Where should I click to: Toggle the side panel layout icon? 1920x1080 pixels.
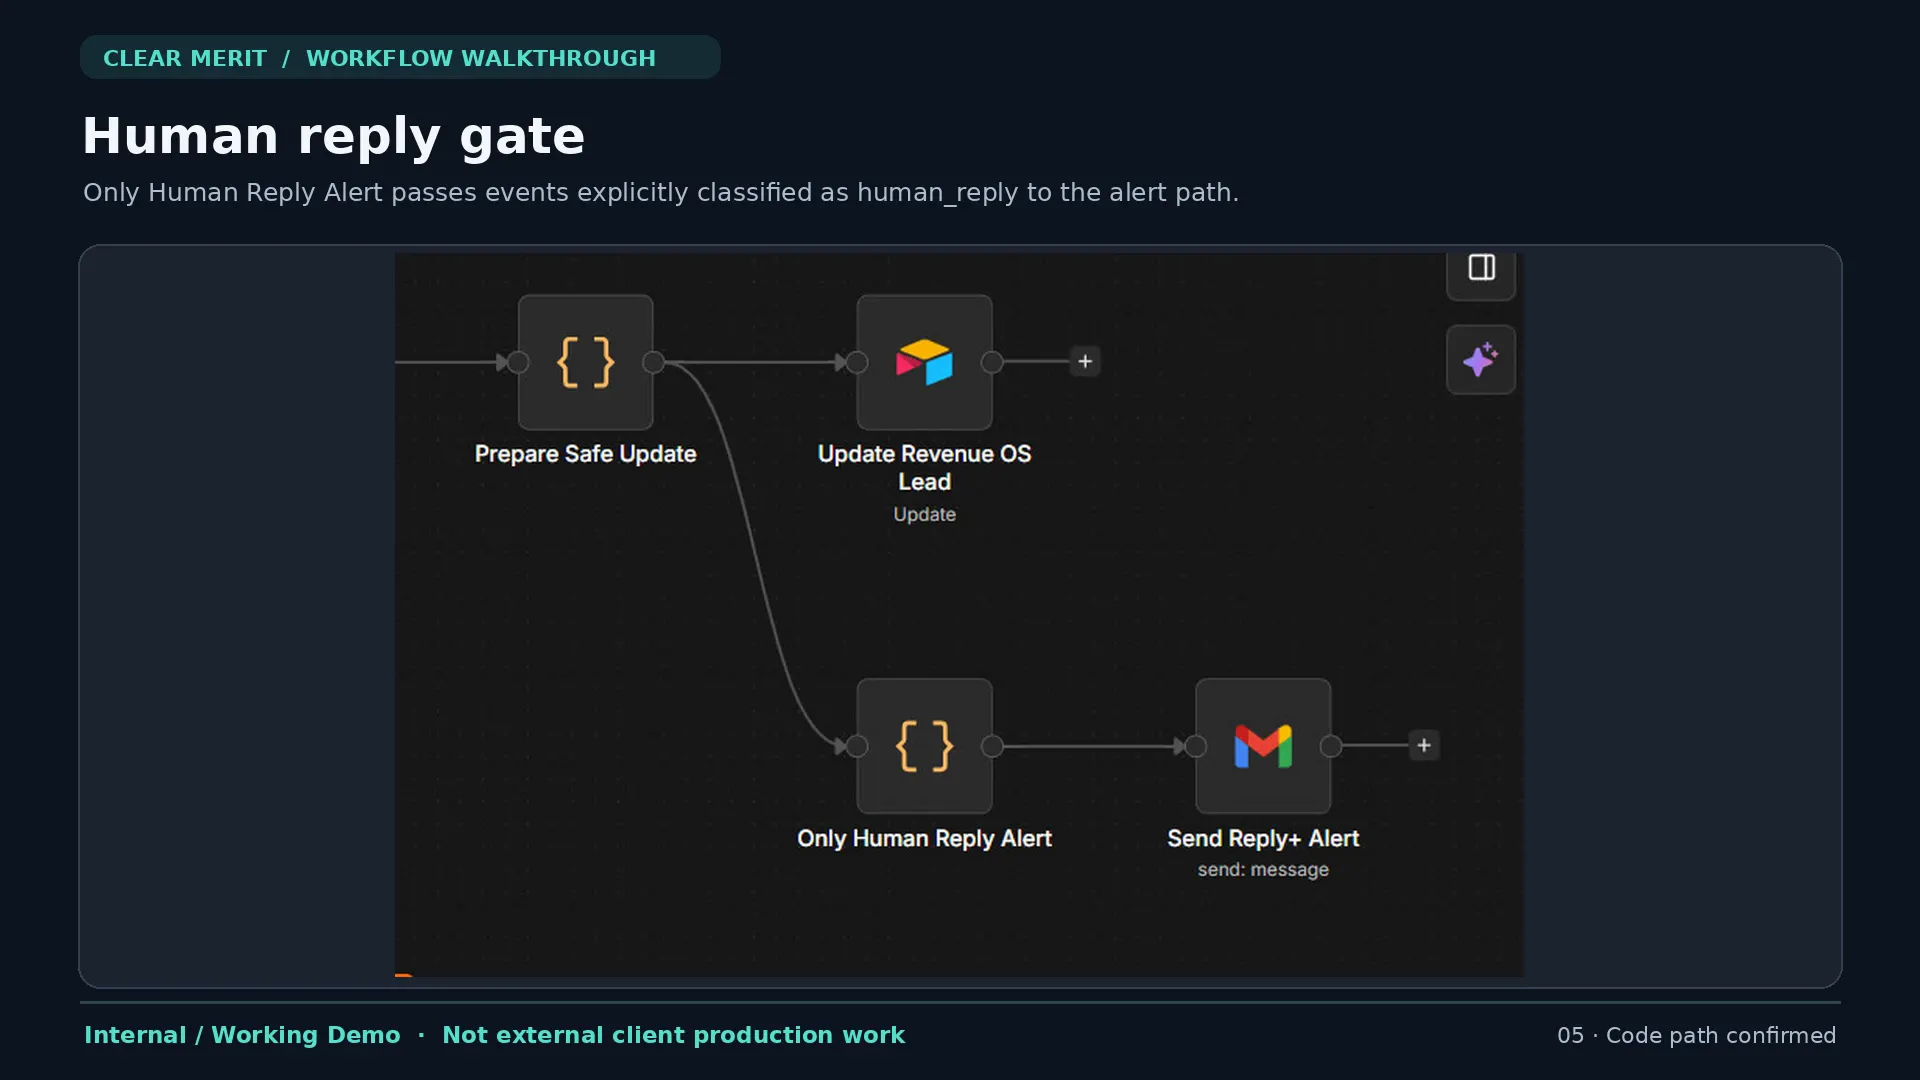(x=1481, y=268)
